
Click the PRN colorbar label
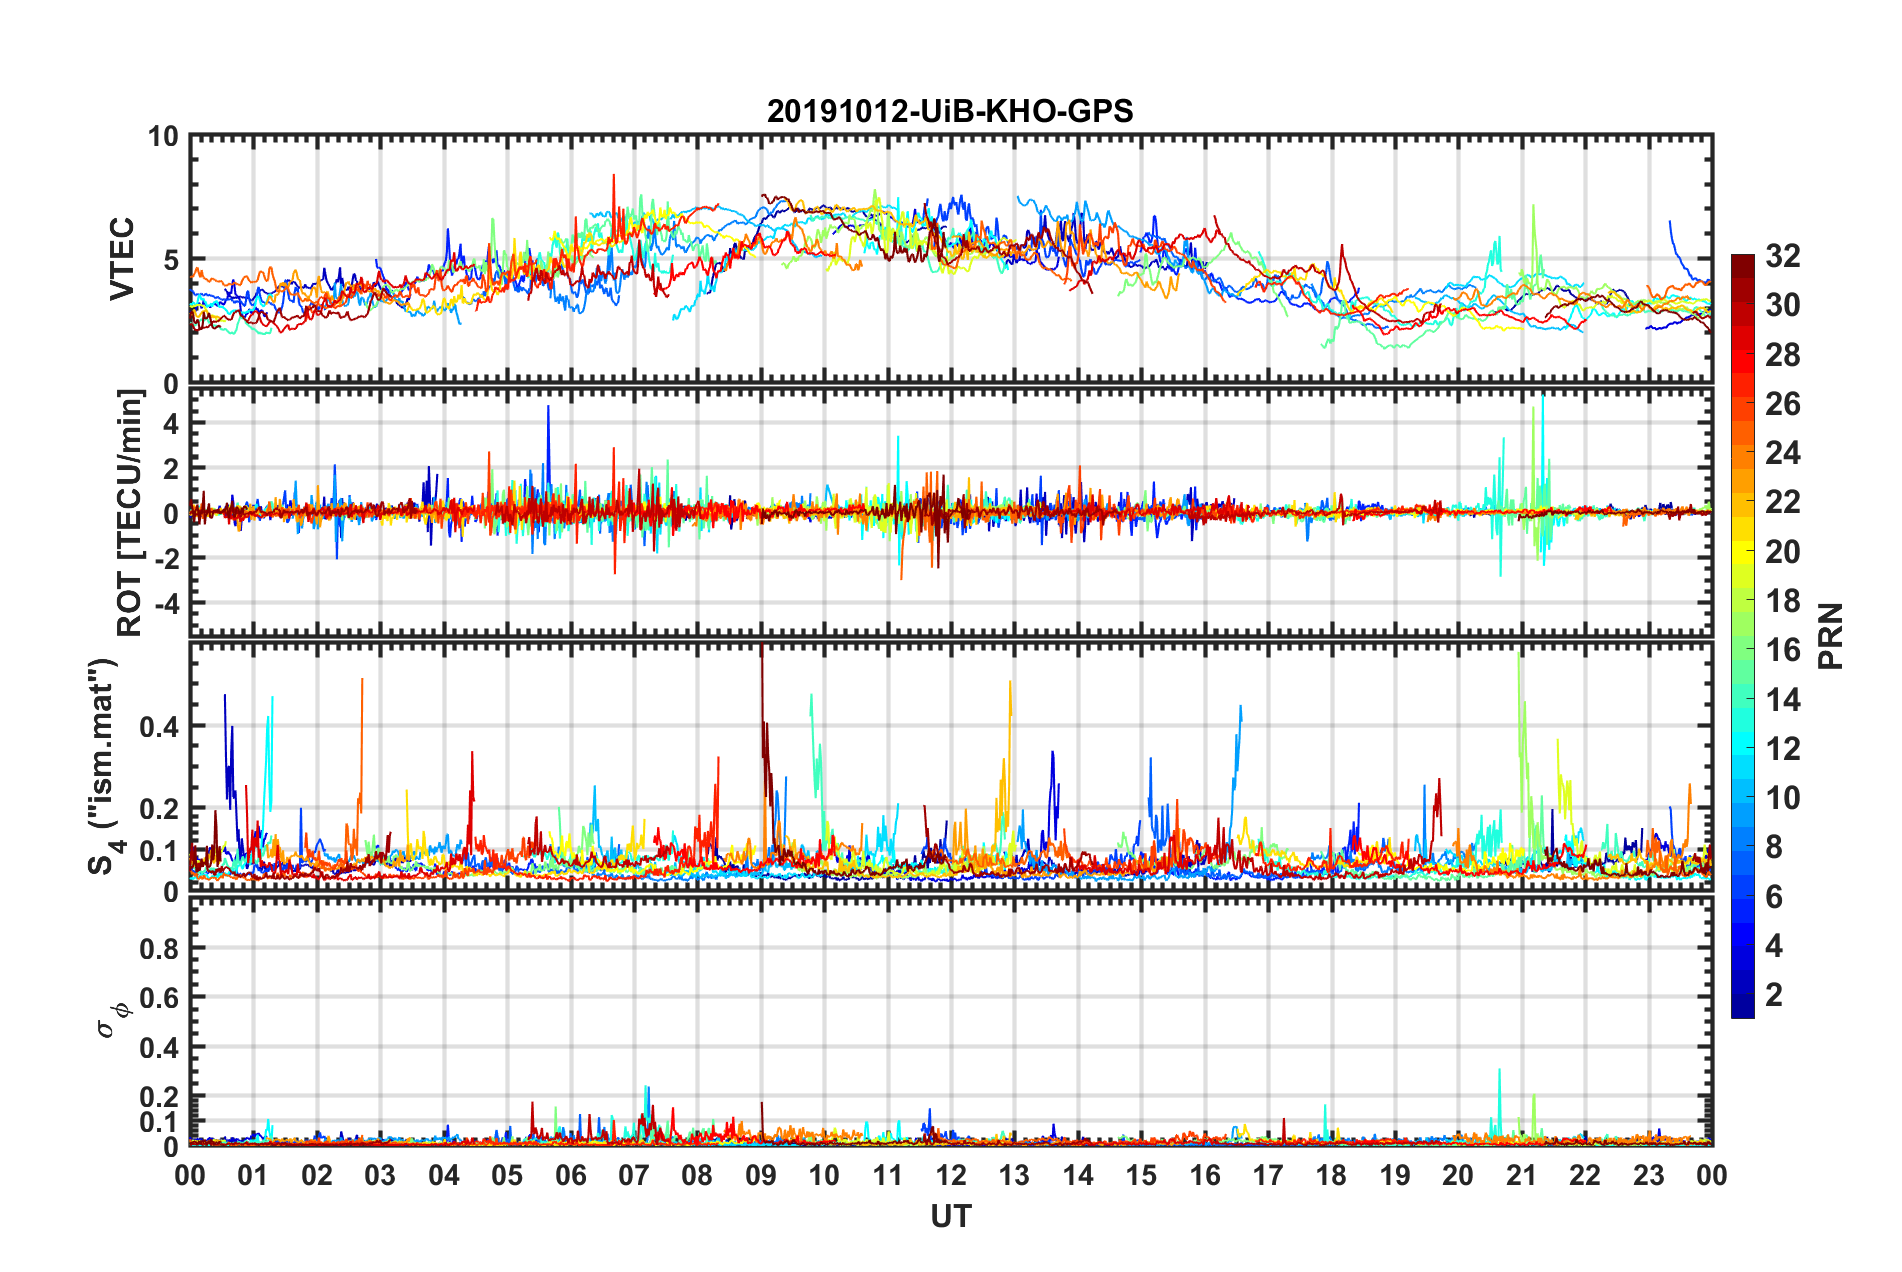(1830, 636)
